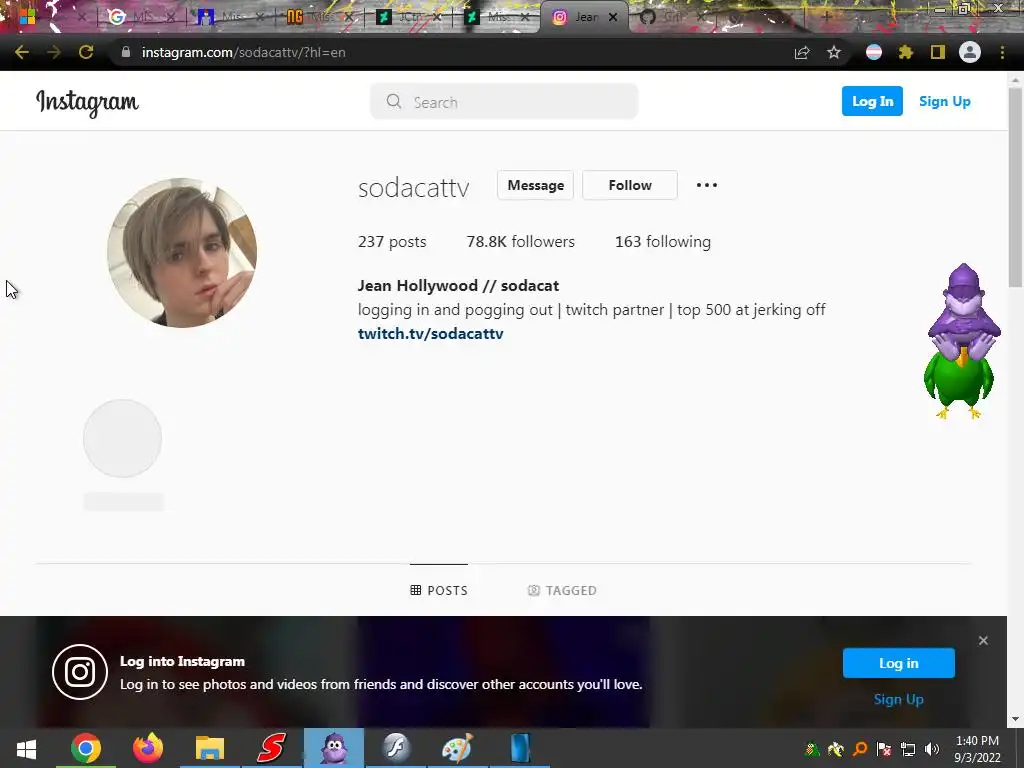Image resolution: width=1024 pixels, height=768 pixels.
Task: Open the Chrome profile avatar
Action: (x=970, y=52)
